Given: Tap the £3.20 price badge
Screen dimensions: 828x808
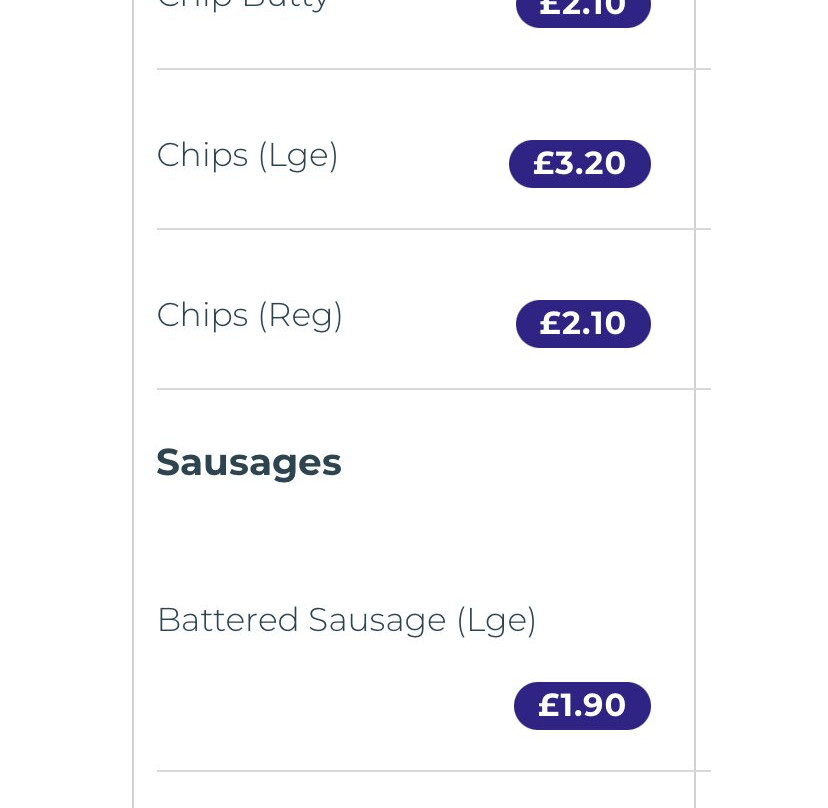Looking at the screenshot, I should point(579,164).
